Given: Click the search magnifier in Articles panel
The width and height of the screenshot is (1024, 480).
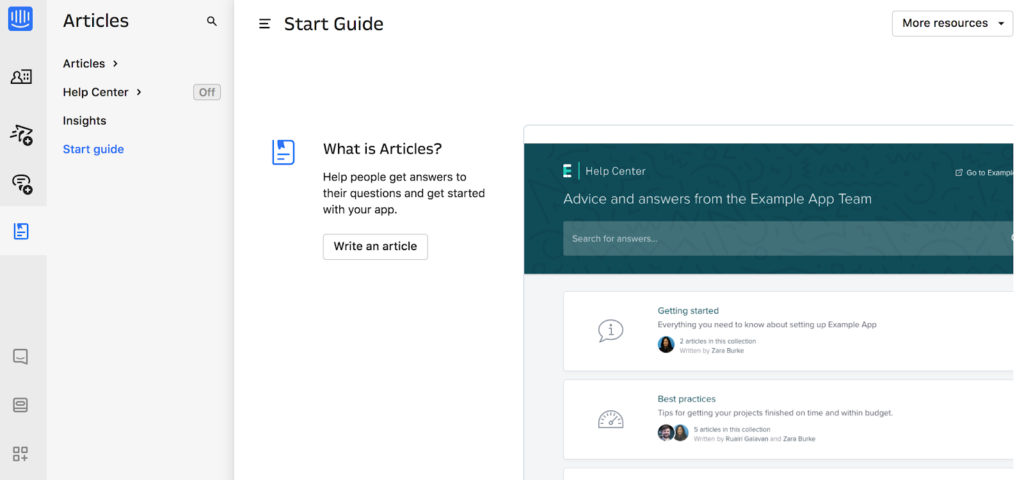Looking at the screenshot, I should click(x=212, y=21).
